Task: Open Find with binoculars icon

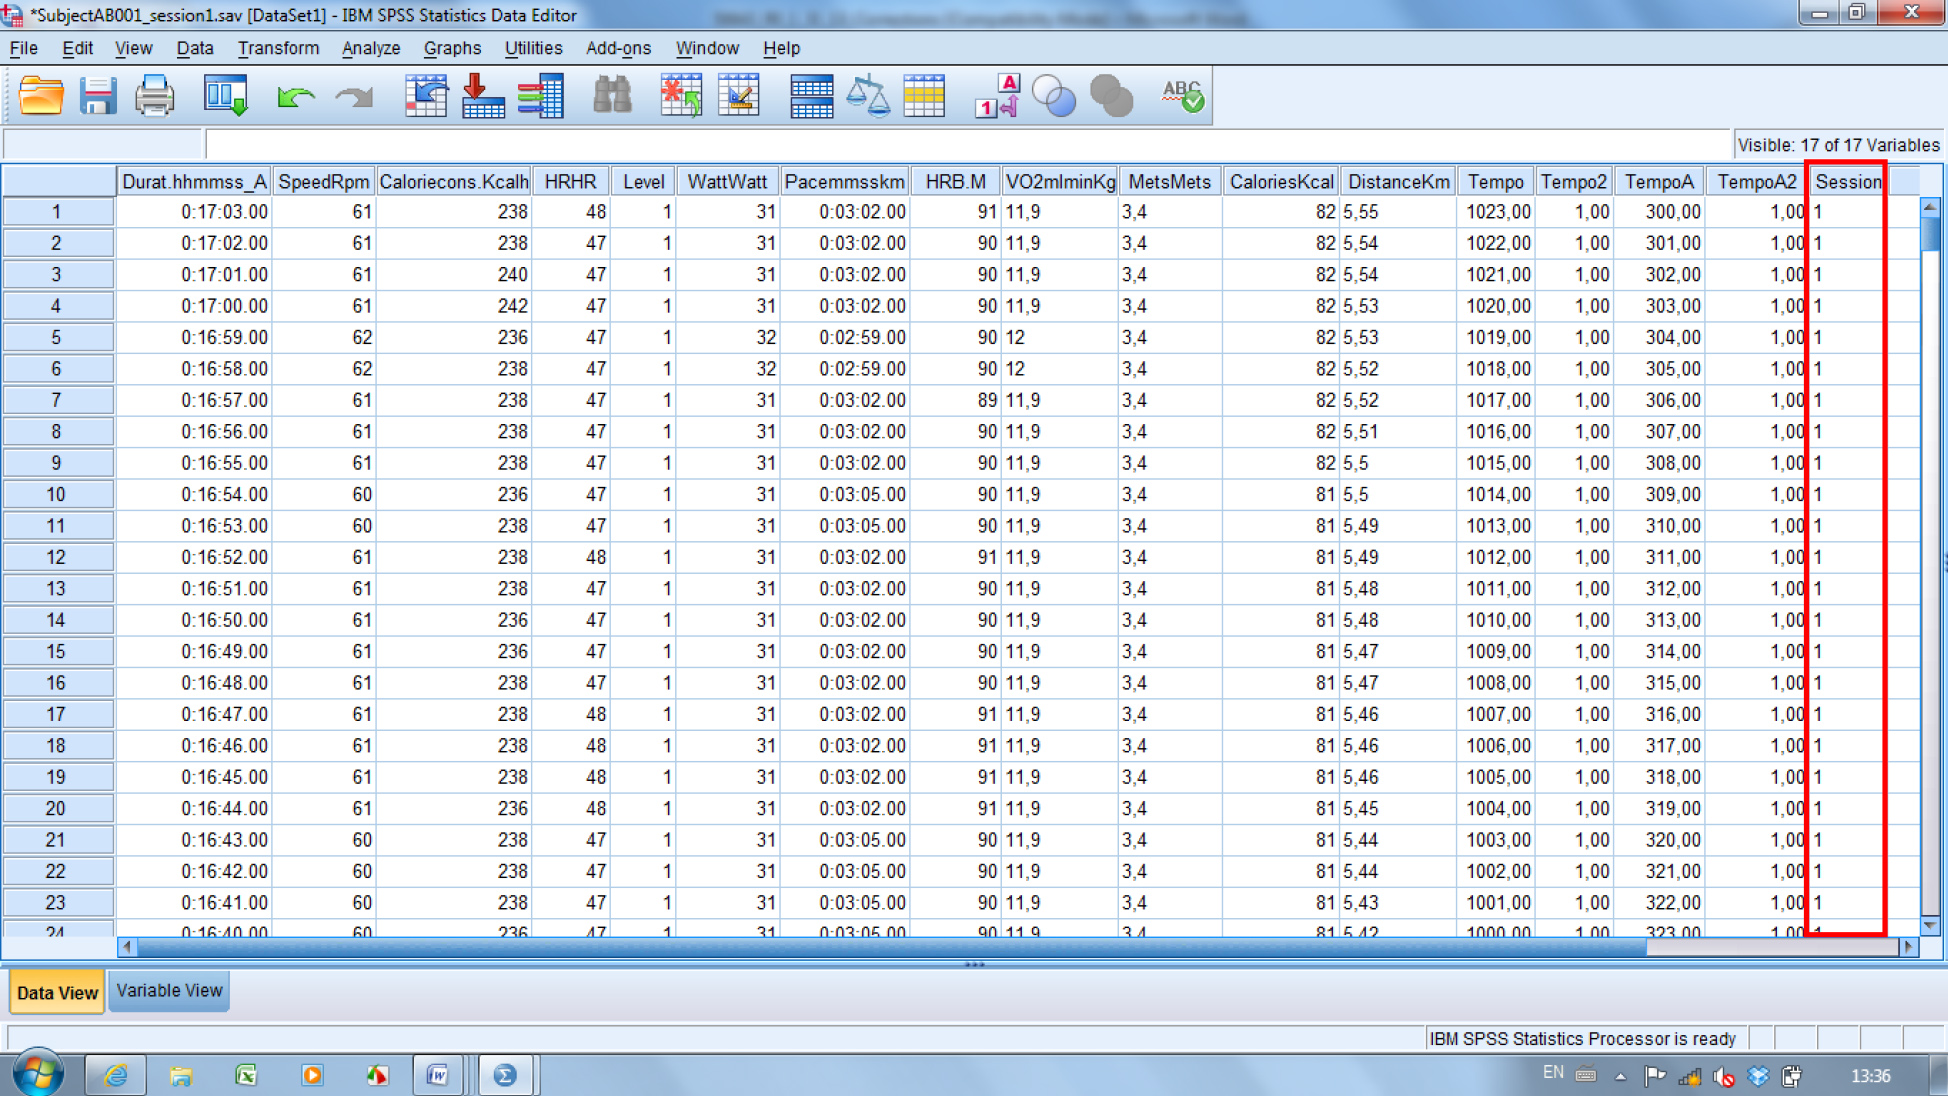Action: tap(612, 96)
